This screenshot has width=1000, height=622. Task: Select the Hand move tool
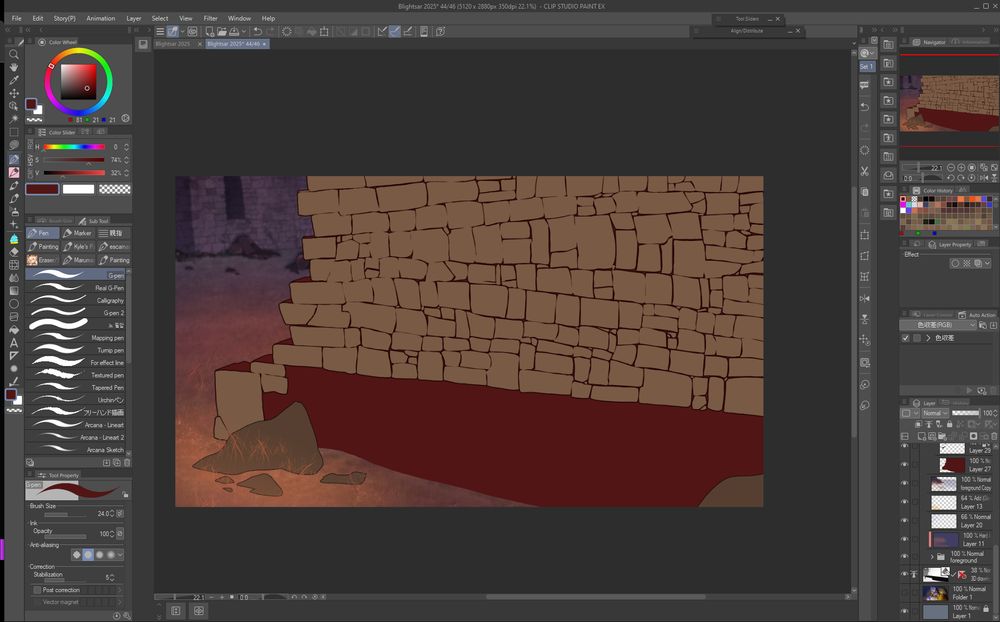(x=14, y=67)
